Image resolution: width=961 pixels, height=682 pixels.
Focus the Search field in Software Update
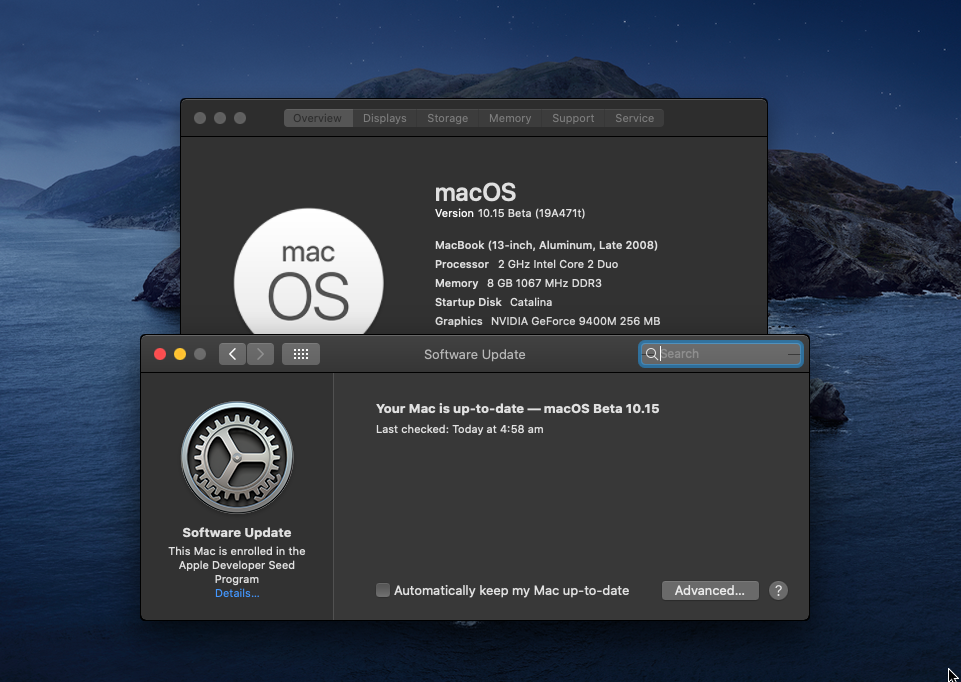pos(721,354)
